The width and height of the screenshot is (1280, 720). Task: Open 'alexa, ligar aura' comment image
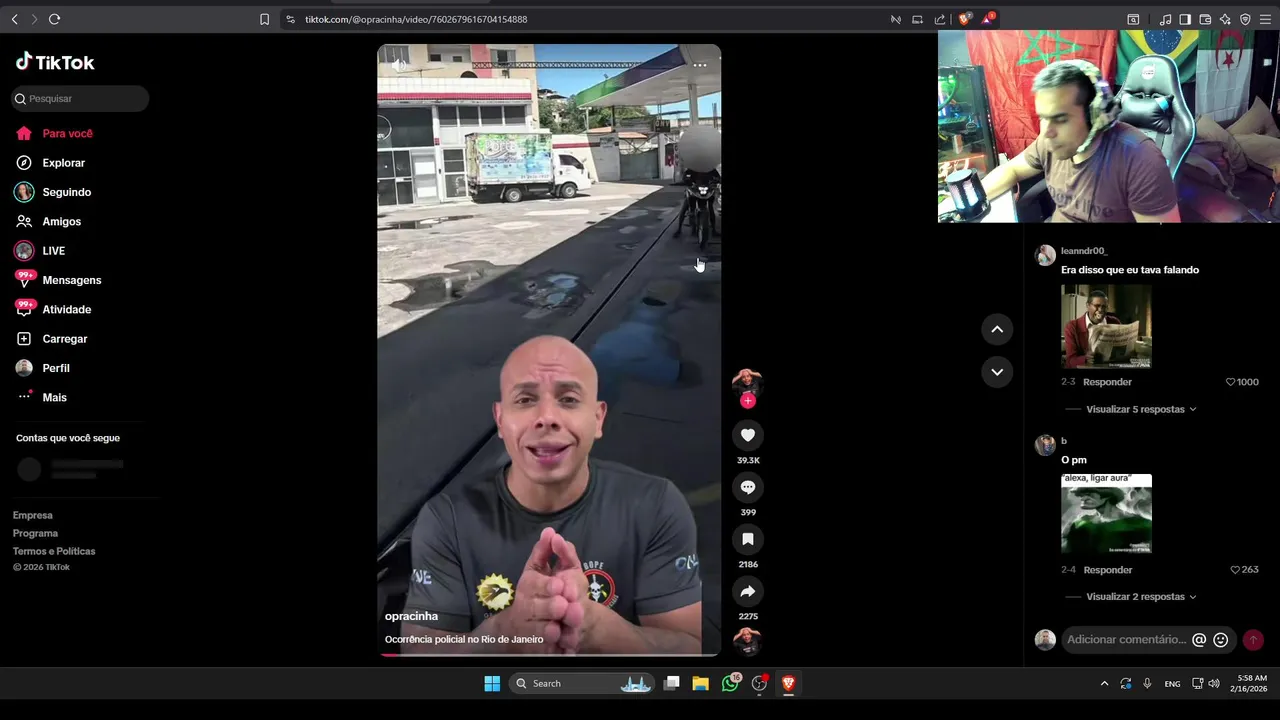(1106, 514)
